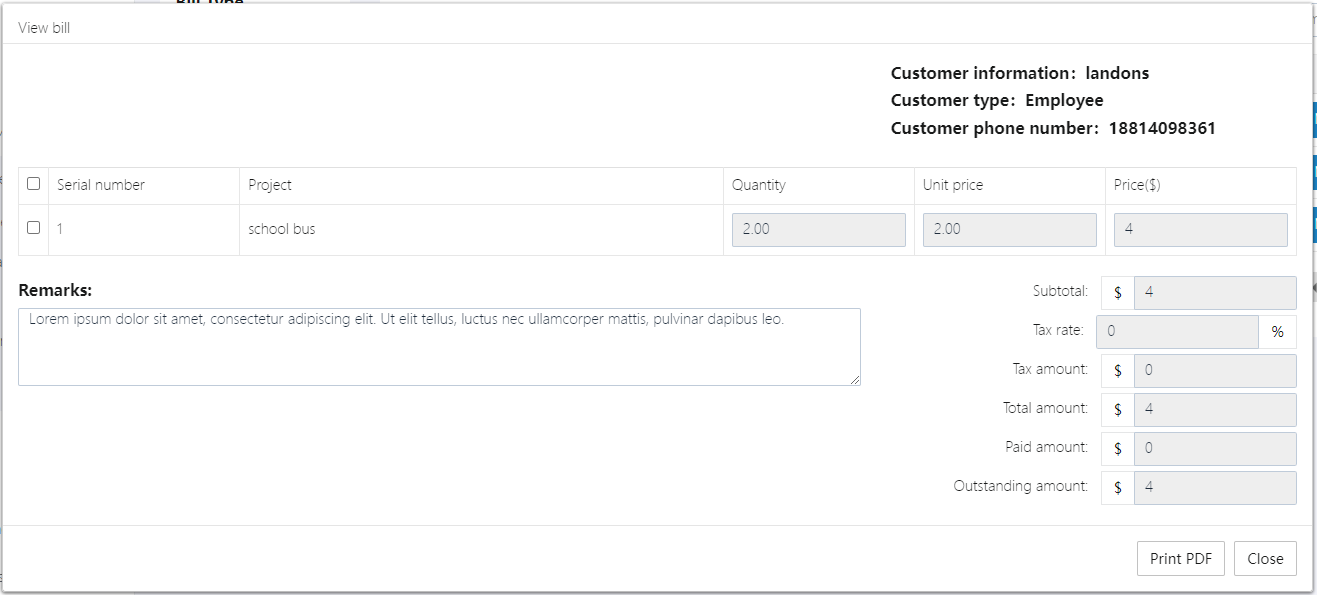Tick the checkbox for row 1
The width and height of the screenshot is (1317, 595).
coord(34,228)
